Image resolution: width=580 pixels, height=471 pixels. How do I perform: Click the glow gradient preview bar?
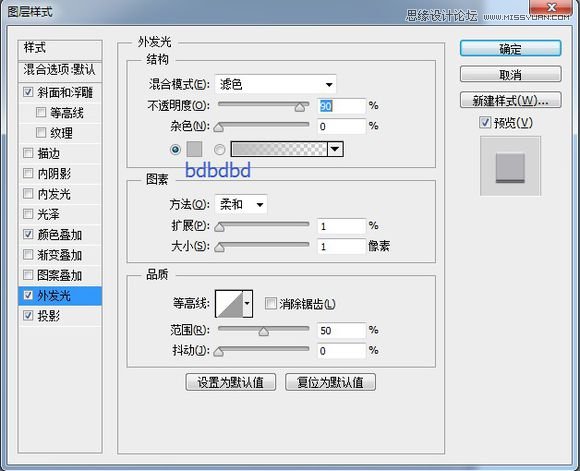click(279, 149)
